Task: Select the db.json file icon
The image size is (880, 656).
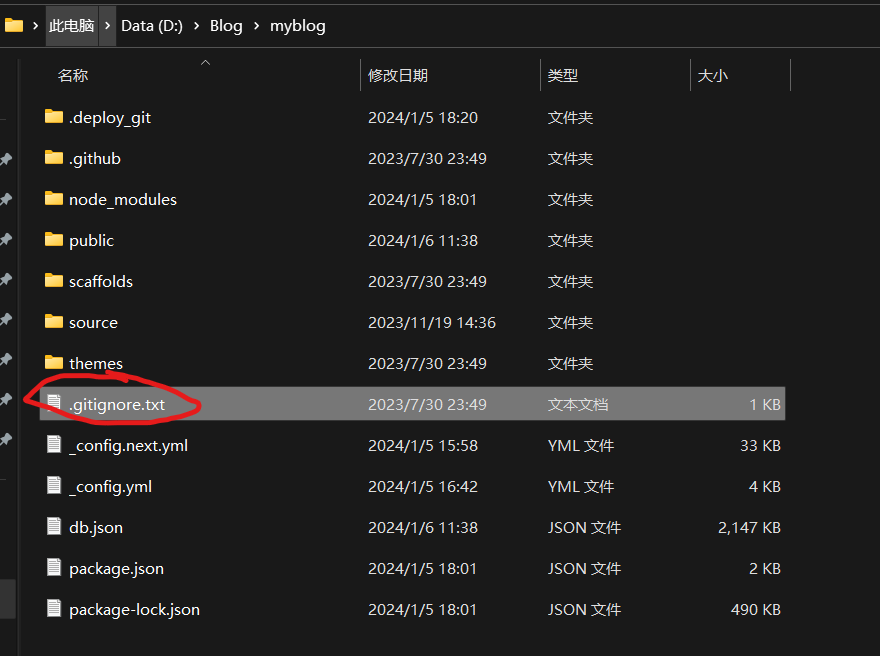Action: (54, 527)
